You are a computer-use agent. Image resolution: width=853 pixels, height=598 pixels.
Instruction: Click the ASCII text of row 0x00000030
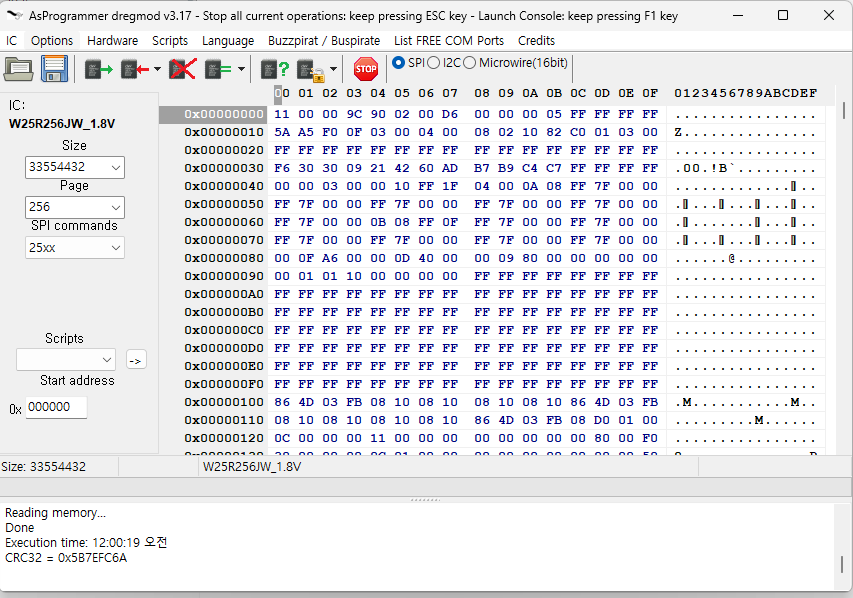[x=745, y=168]
